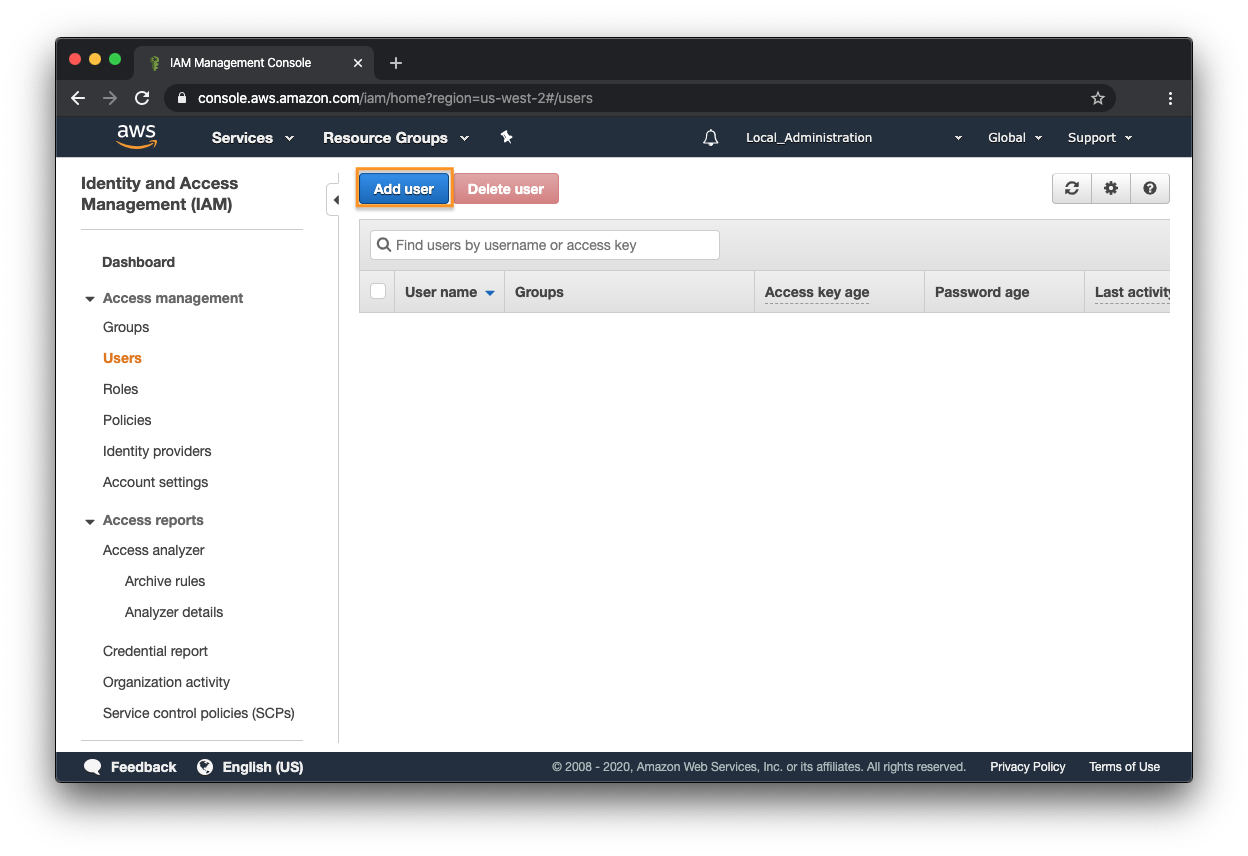Open table settings gear
This screenshot has width=1248, height=856.
tap(1111, 188)
